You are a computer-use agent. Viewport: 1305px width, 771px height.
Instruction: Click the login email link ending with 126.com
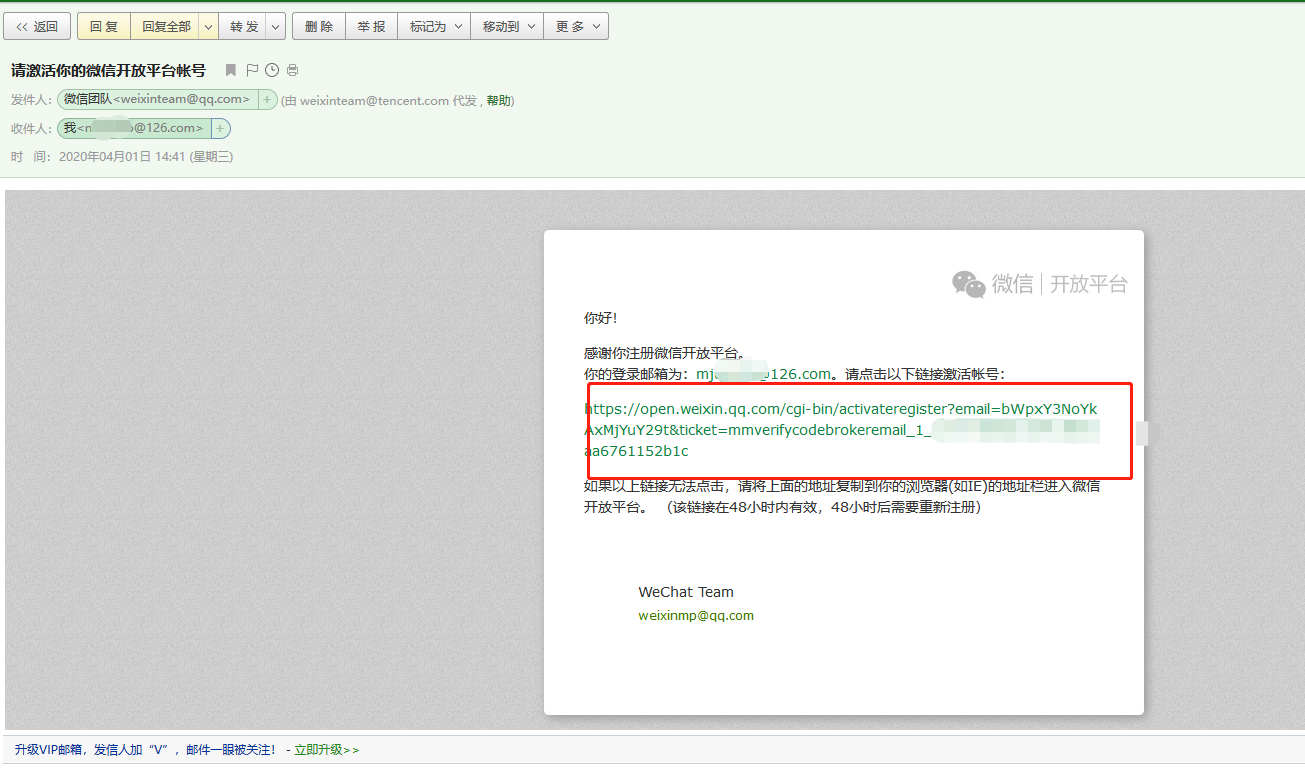[764, 374]
